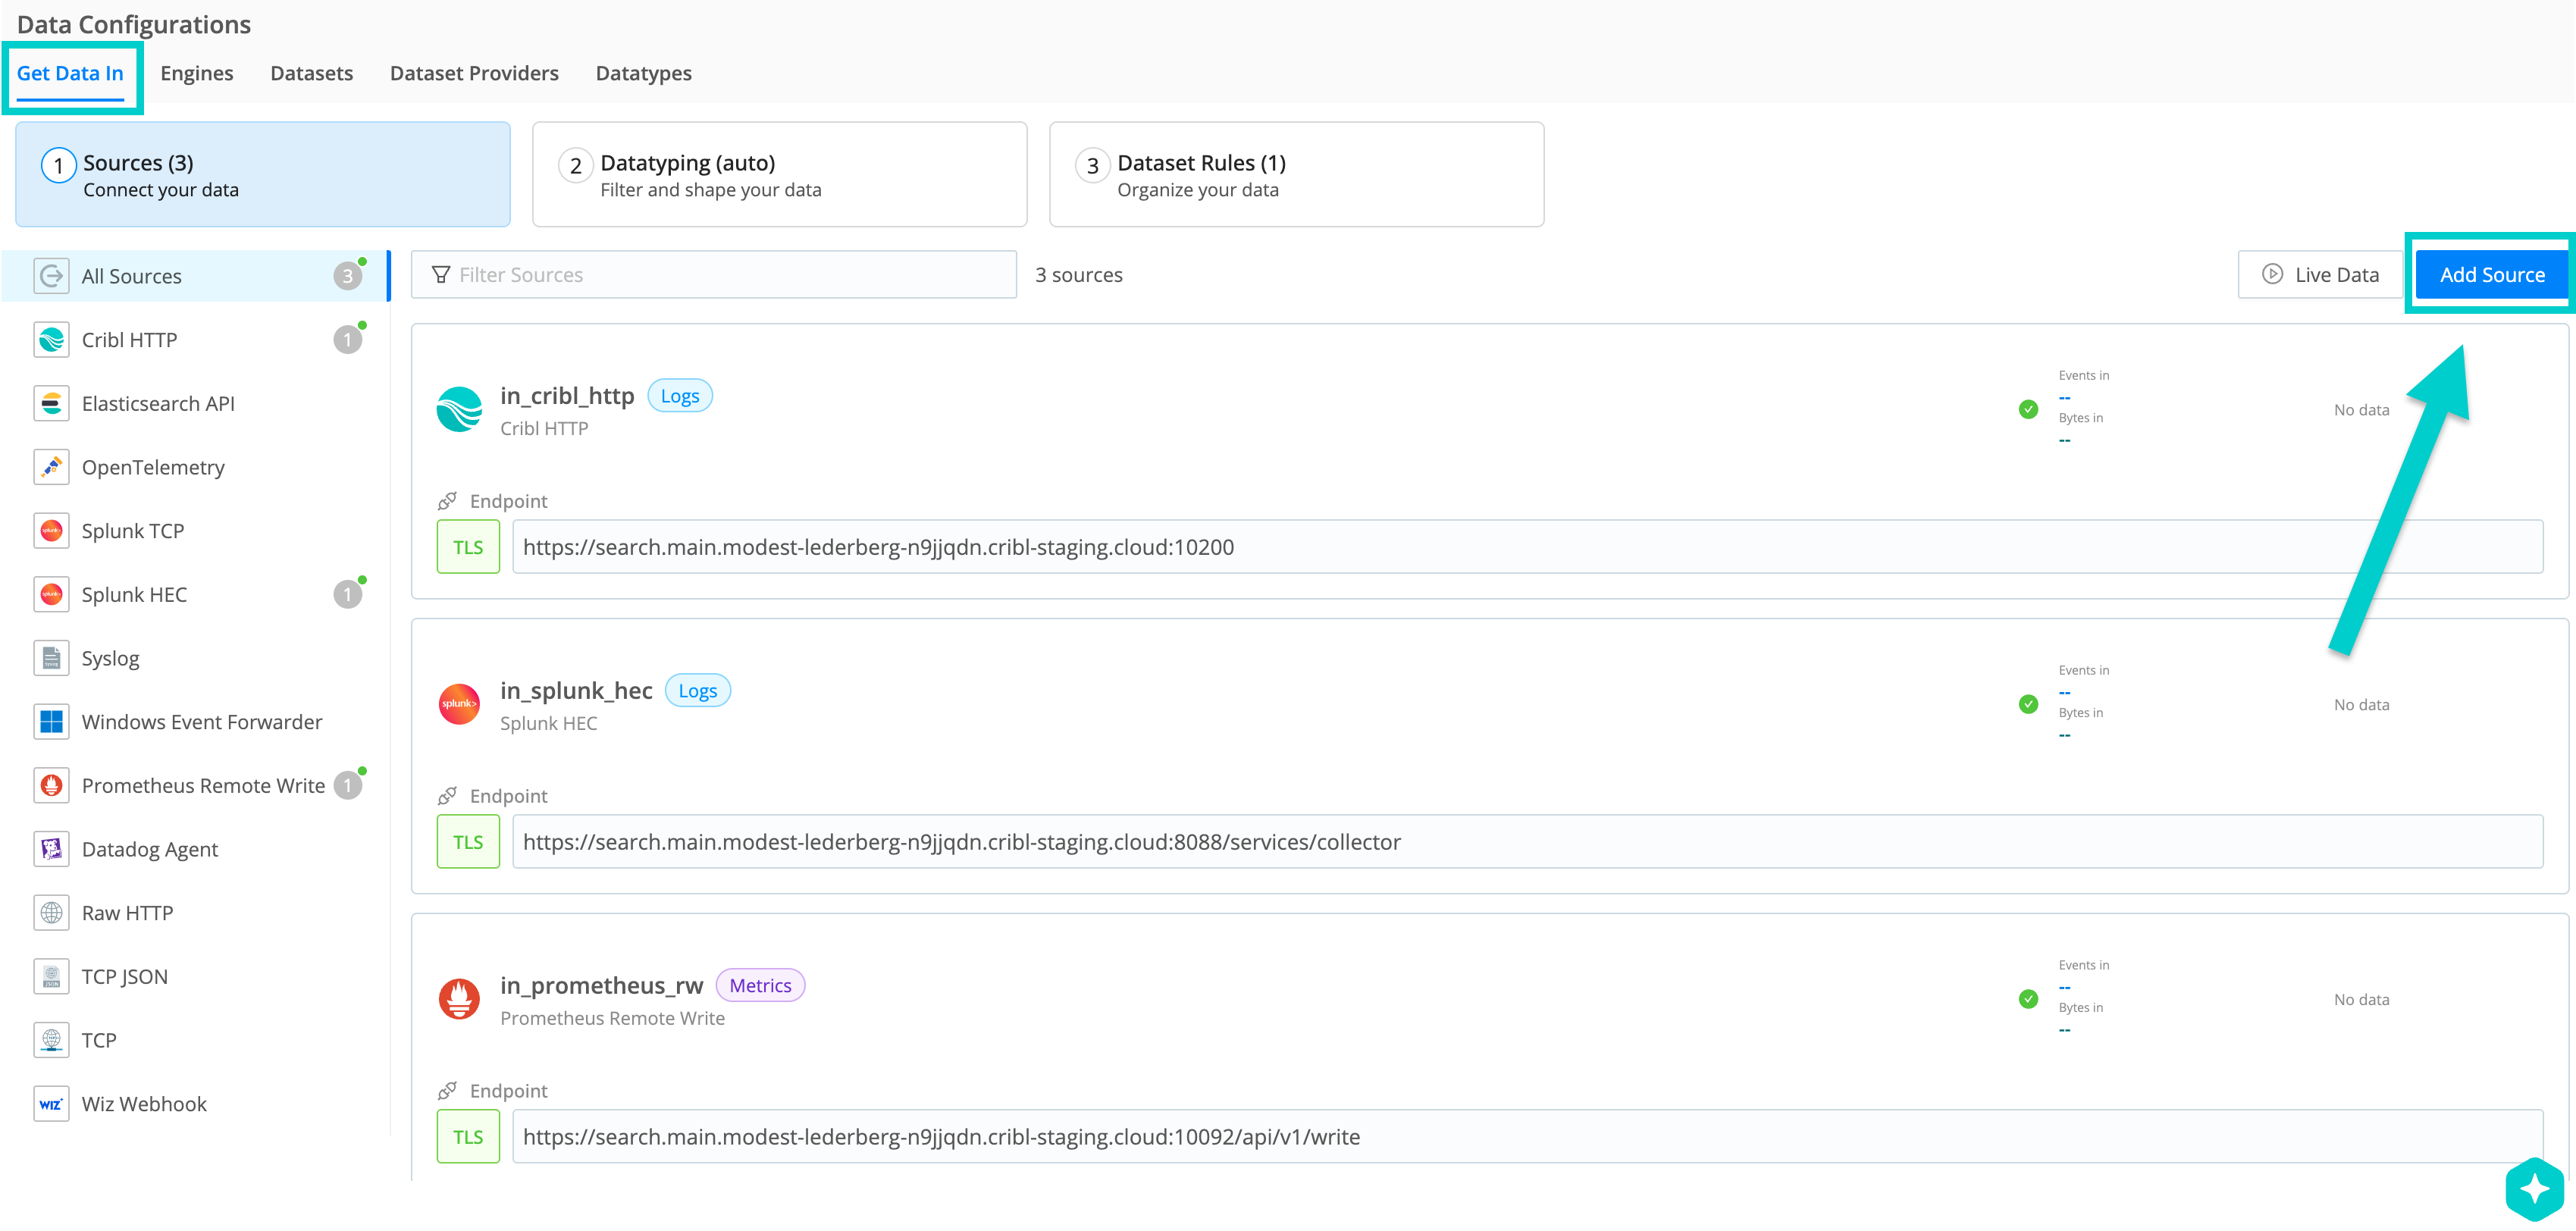
Task: Click the Datadog Agent sidebar icon
Action: (51, 849)
